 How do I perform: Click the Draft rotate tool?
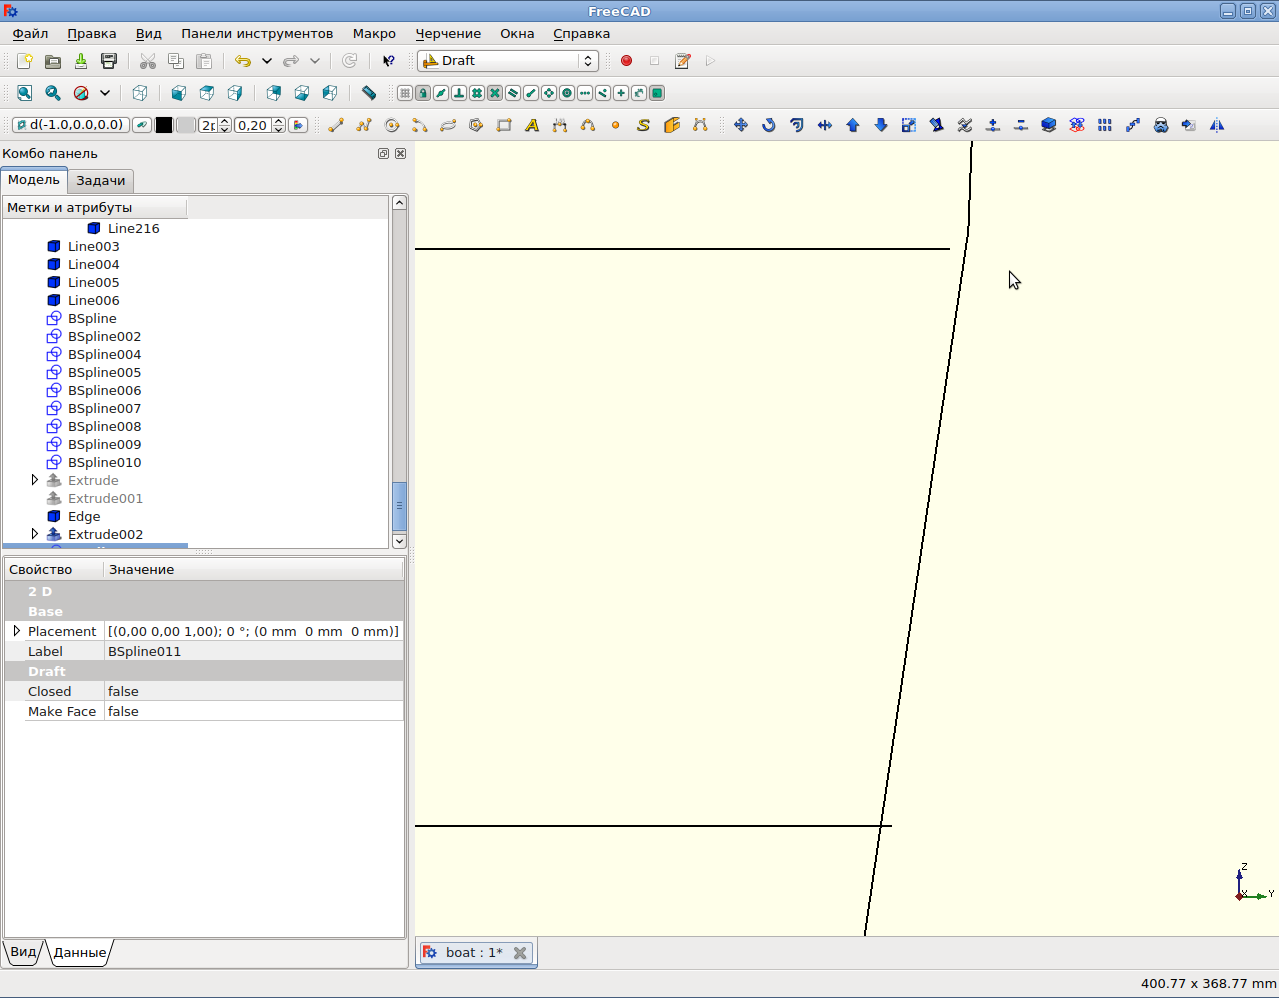point(769,125)
